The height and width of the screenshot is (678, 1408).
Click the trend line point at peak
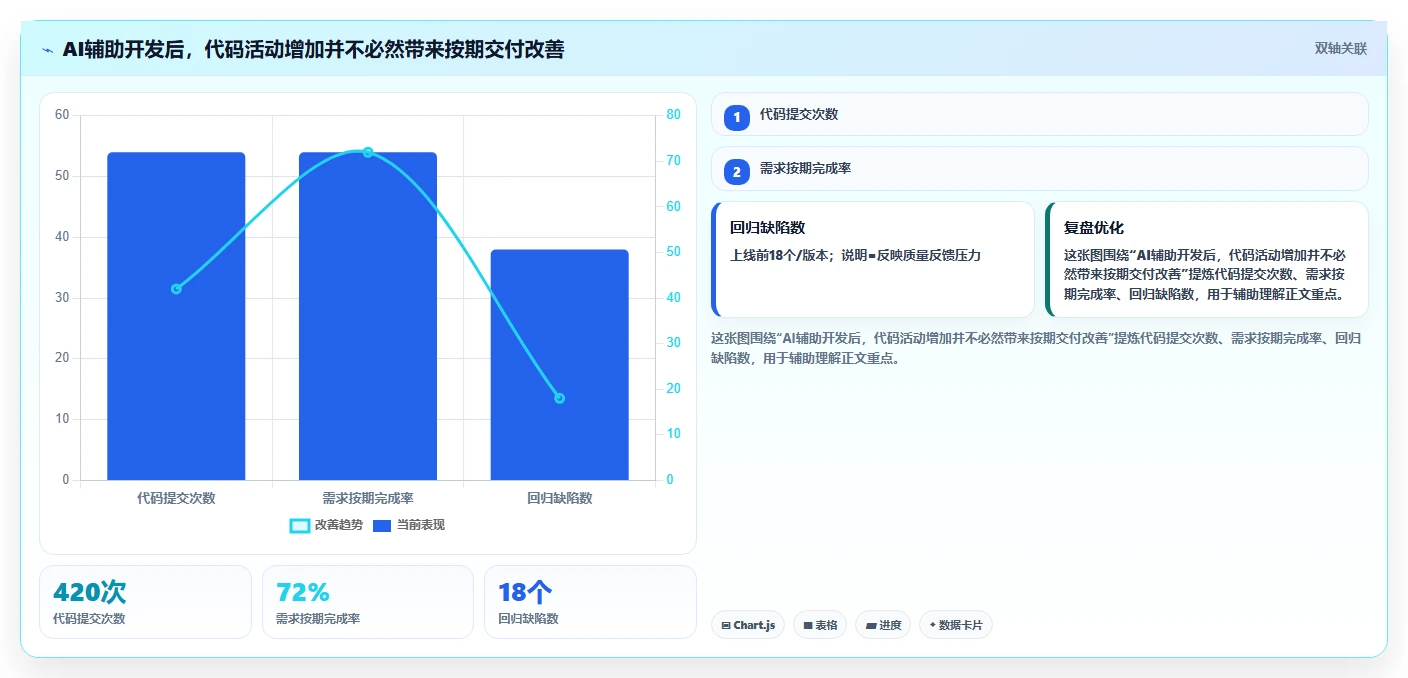(x=368, y=152)
